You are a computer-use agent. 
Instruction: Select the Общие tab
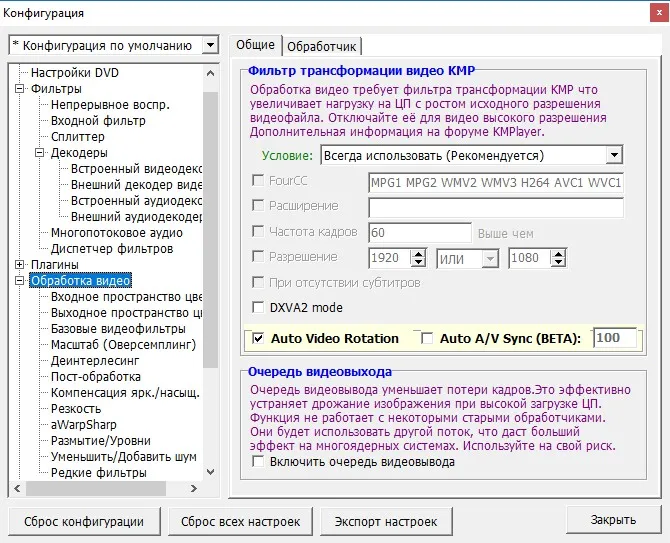(x=256, y=44)
